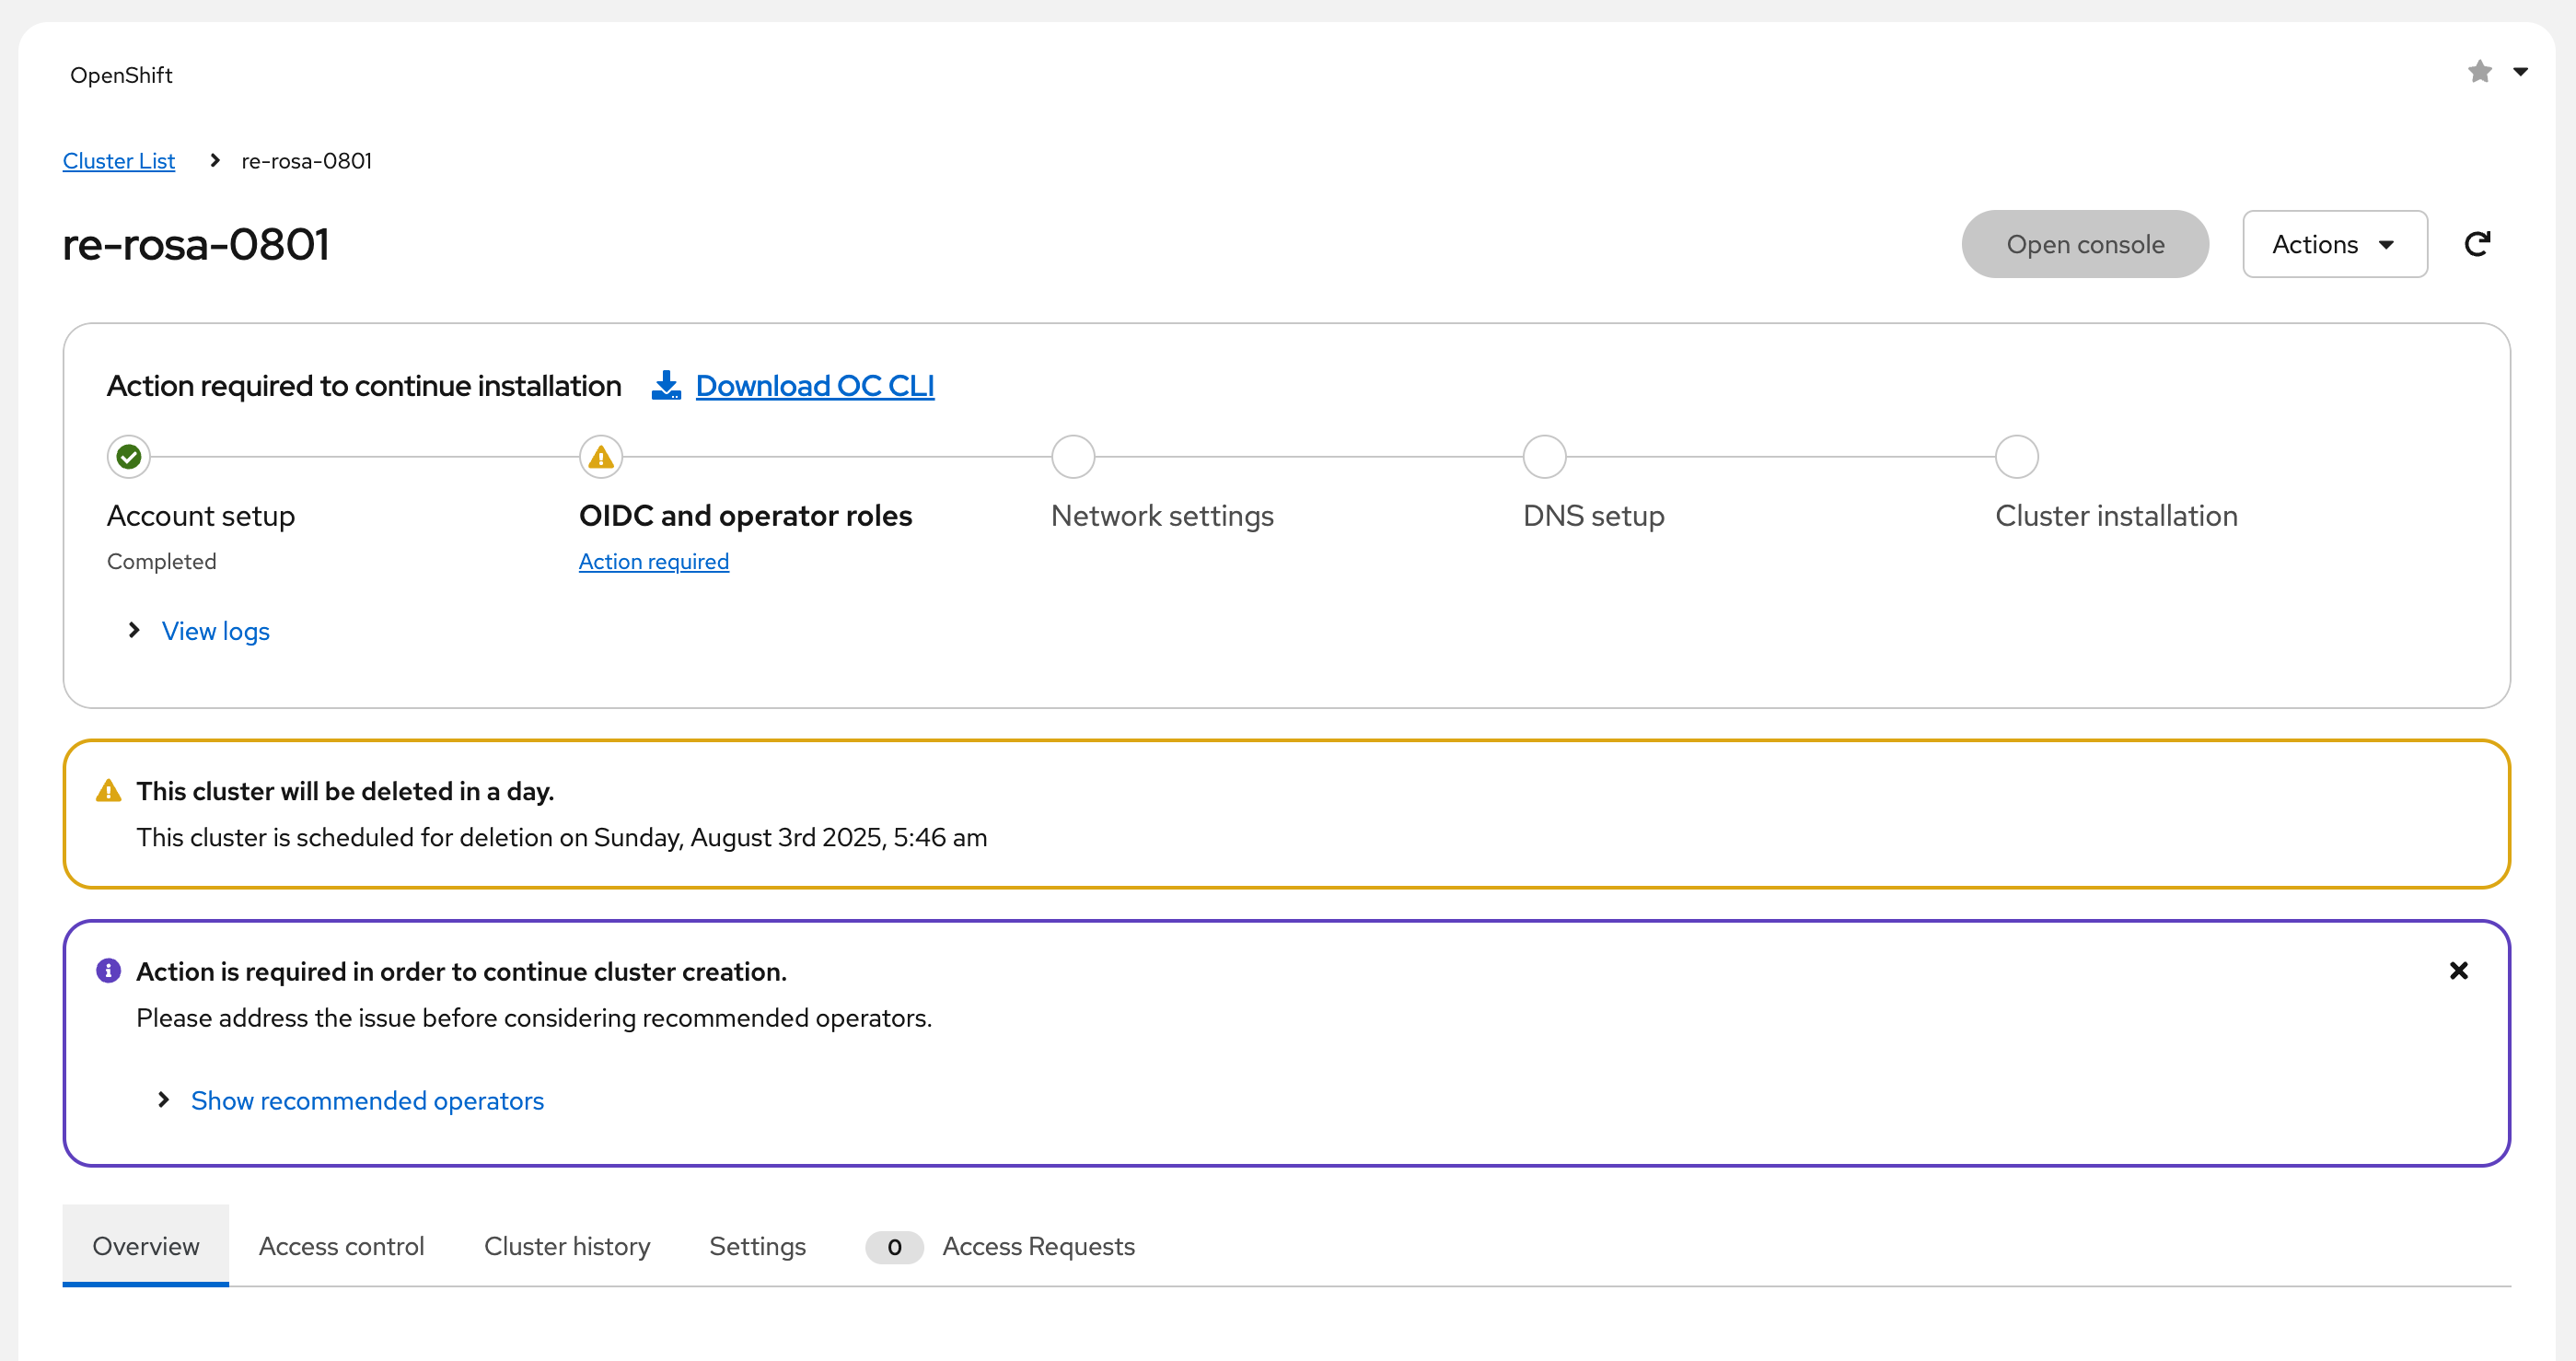Click the favorite star icon
Screen dimensions: 2576x1361
click(2479, 72)
